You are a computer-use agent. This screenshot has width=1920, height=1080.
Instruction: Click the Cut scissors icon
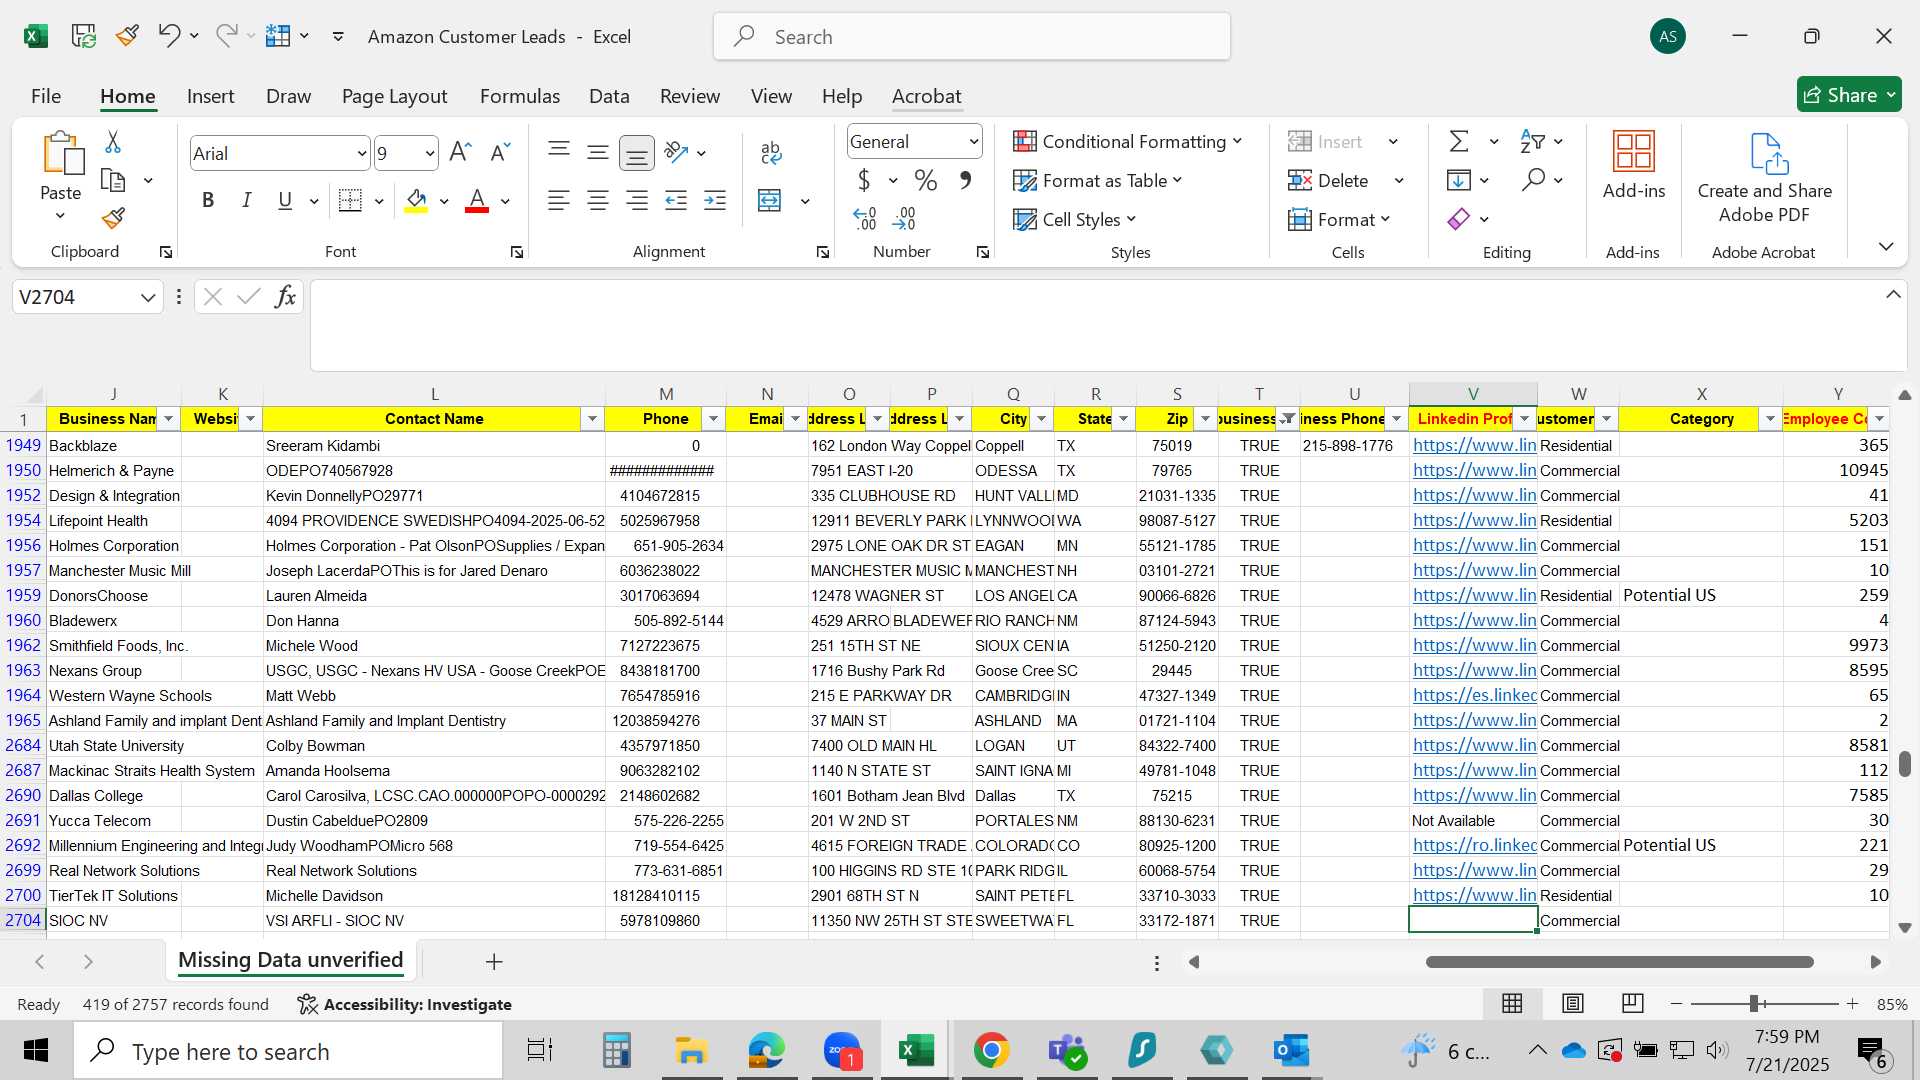[x=113, y=142]
